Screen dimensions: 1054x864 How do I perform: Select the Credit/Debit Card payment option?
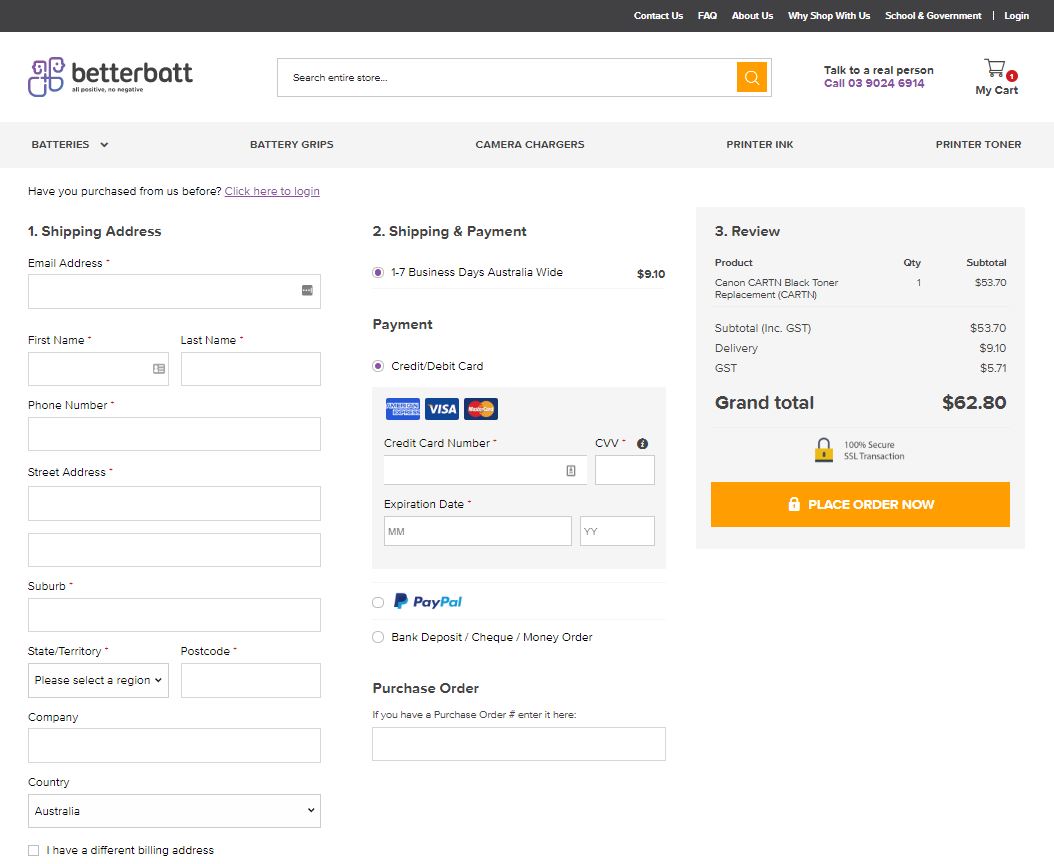(378, 366)
